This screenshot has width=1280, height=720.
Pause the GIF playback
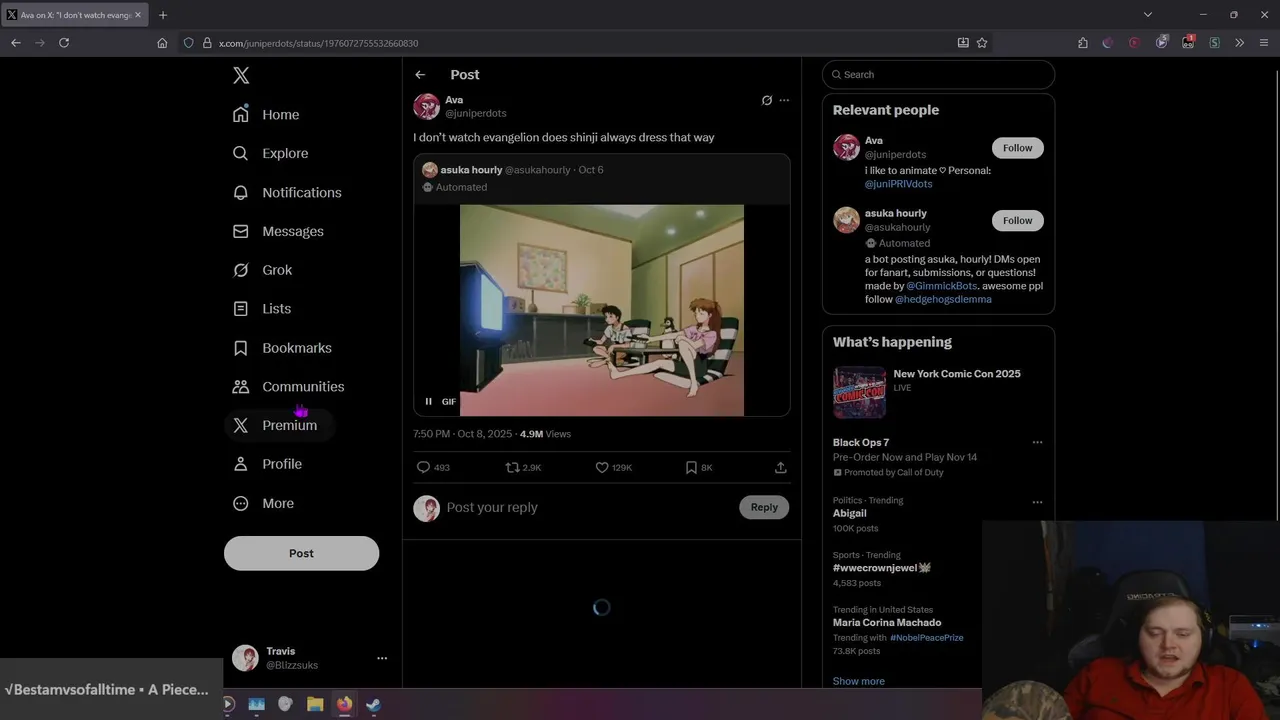coord(428,401)
